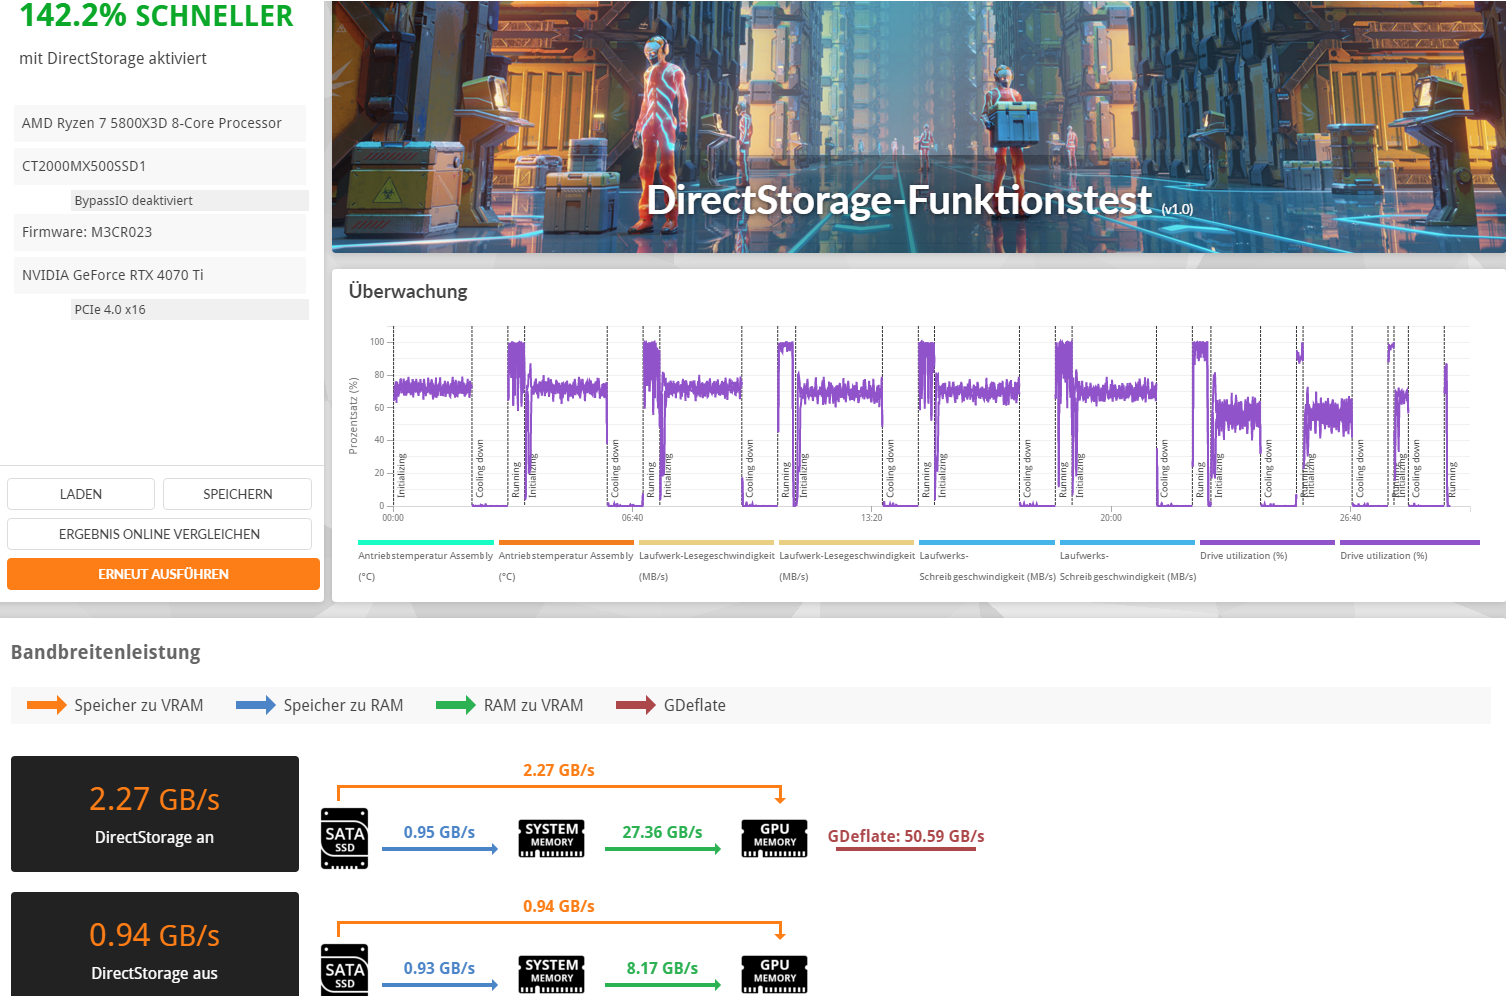Click the orange 0.94 GB/s value above the arrow

point(559,906)
